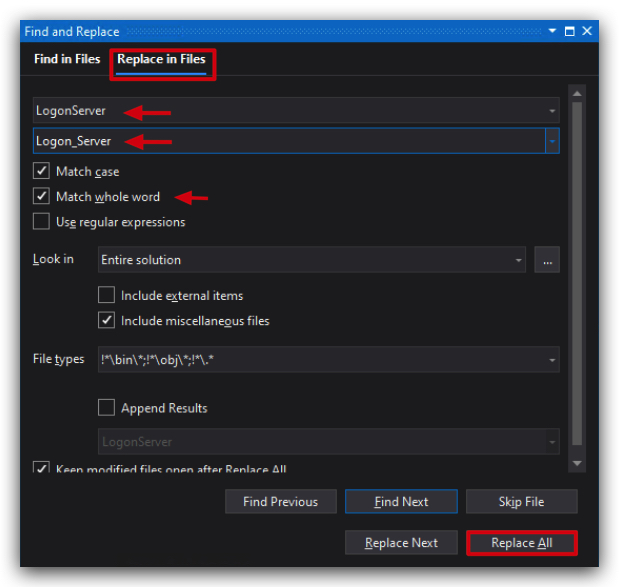Image resolution: width=619 pixels, height=587 pixels.
Task: Click the Find Previous button
Action: (281, 501)
